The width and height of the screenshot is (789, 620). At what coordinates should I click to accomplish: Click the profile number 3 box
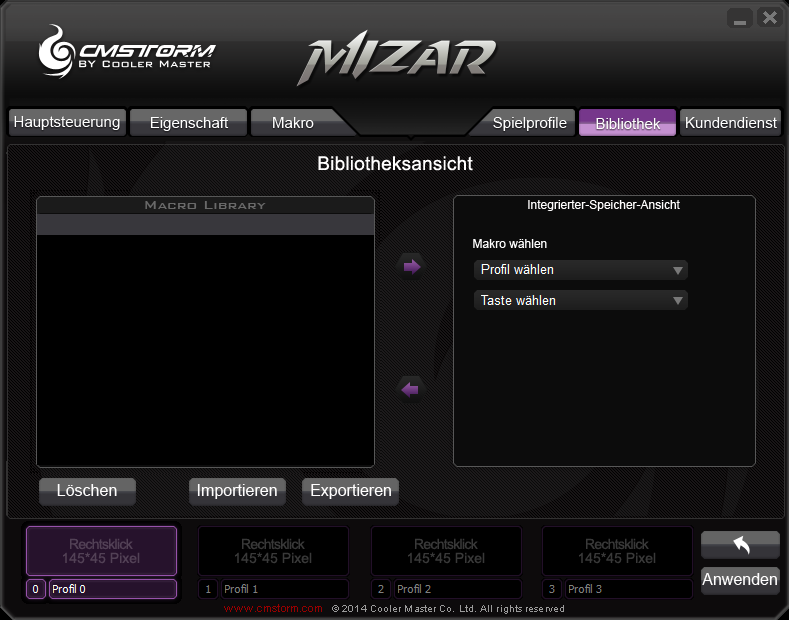coord(552,589)
